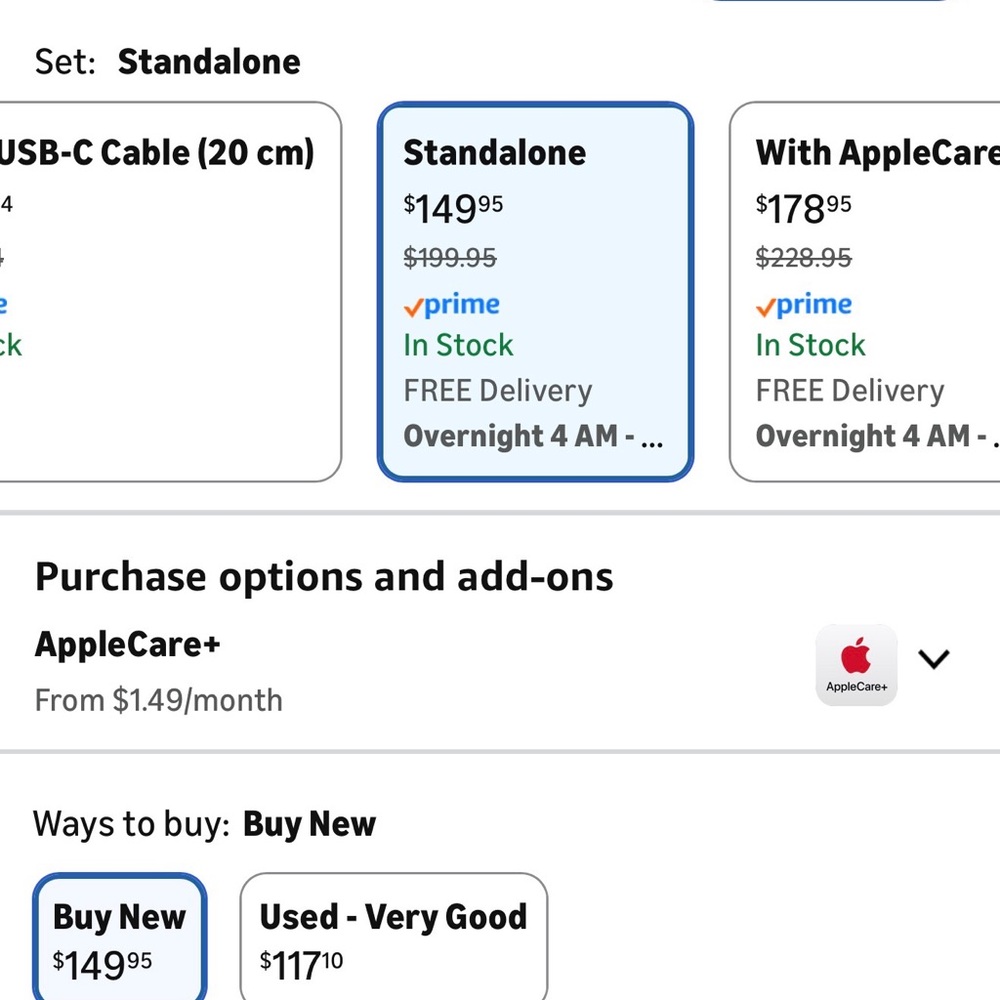Screen dimensions: 1000x1000
Task: Select the Standalone set option card
Action: [535, 291]
